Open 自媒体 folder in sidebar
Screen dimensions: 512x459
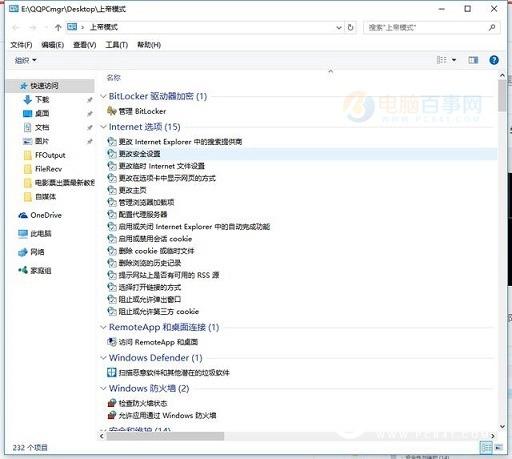pos(45,197)
